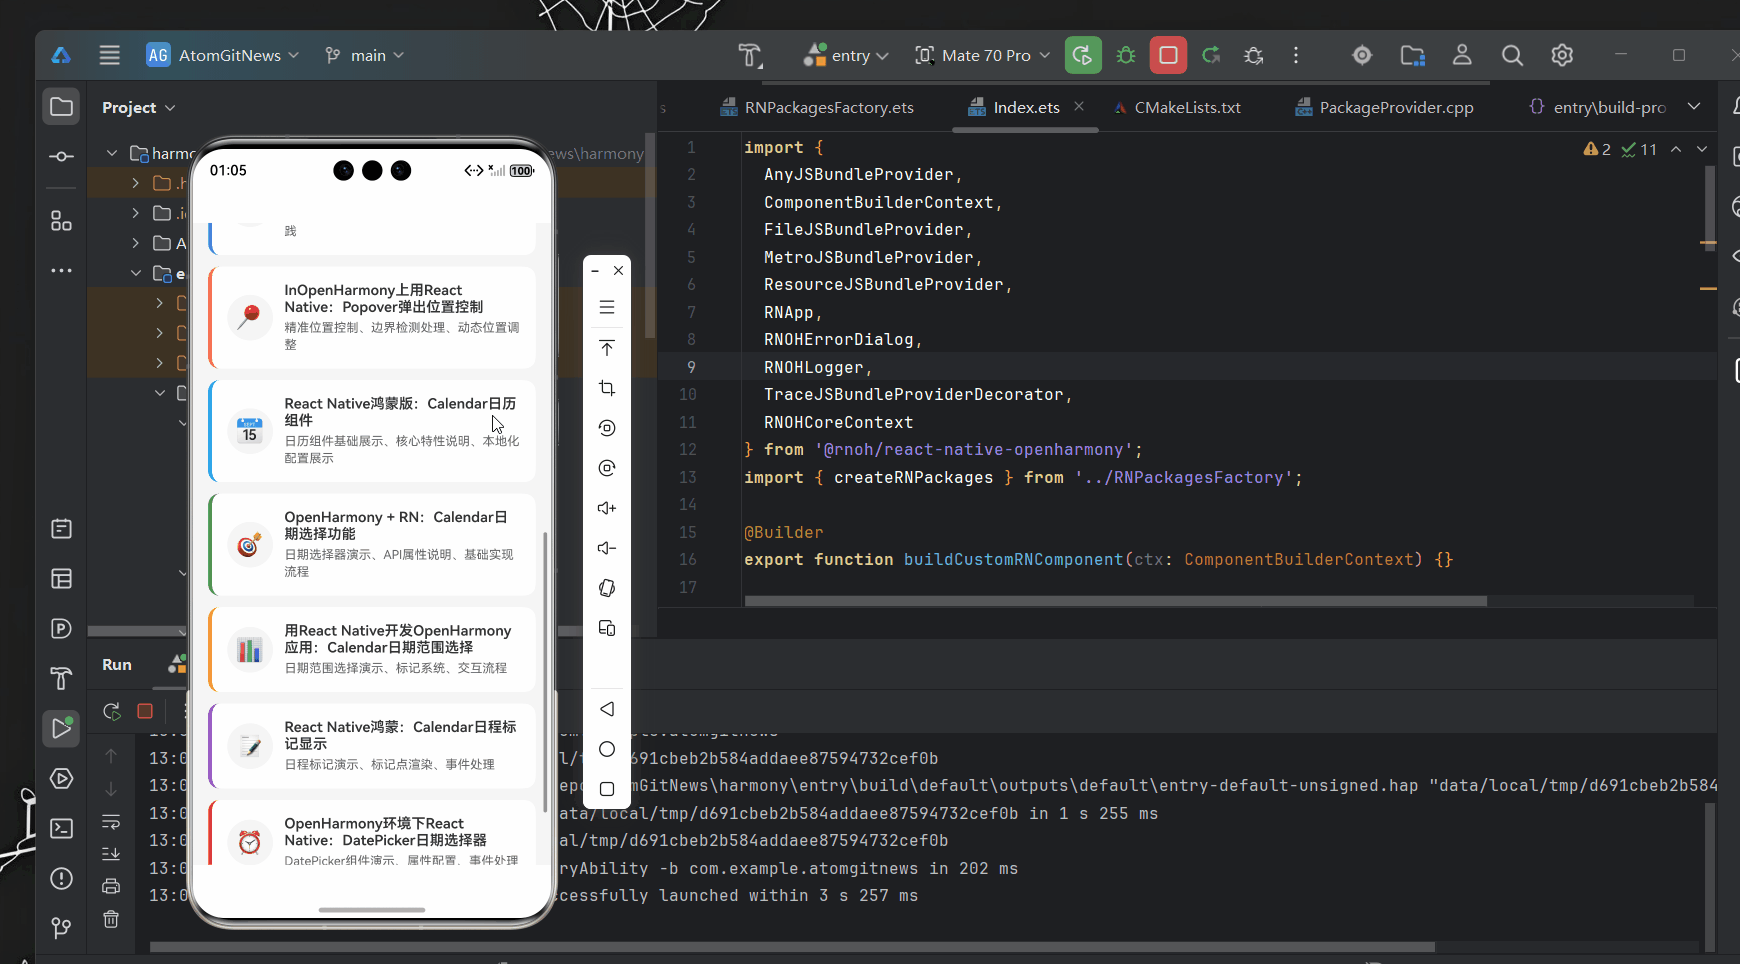Click the hot reload icon
This screenshot has height=964, width=1740.
[1211, 55]
